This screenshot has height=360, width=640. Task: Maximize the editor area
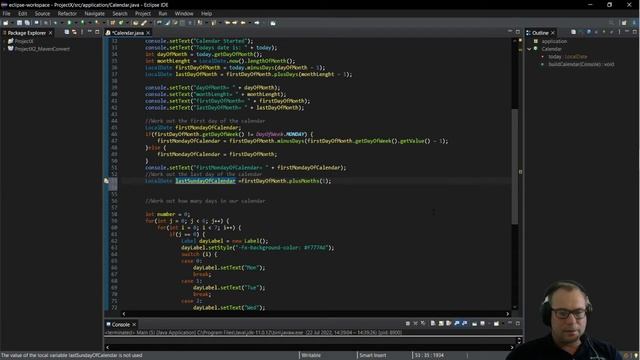click(x=518, y=31)
